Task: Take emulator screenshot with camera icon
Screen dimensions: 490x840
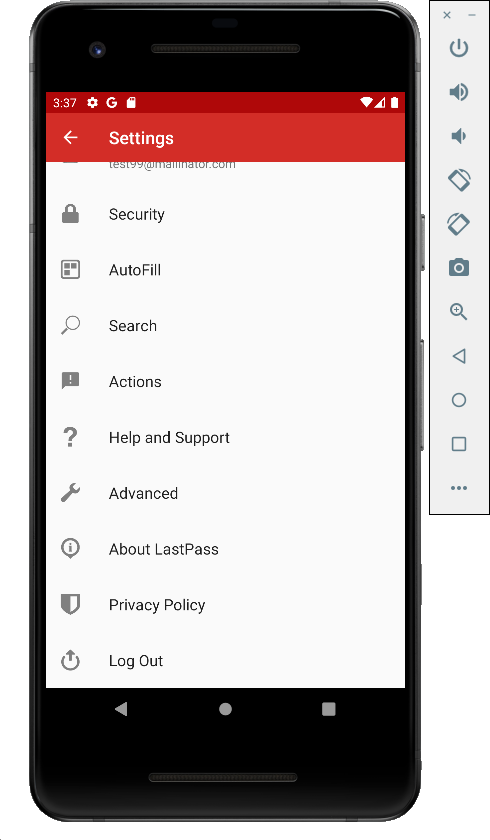Action: 459,267
